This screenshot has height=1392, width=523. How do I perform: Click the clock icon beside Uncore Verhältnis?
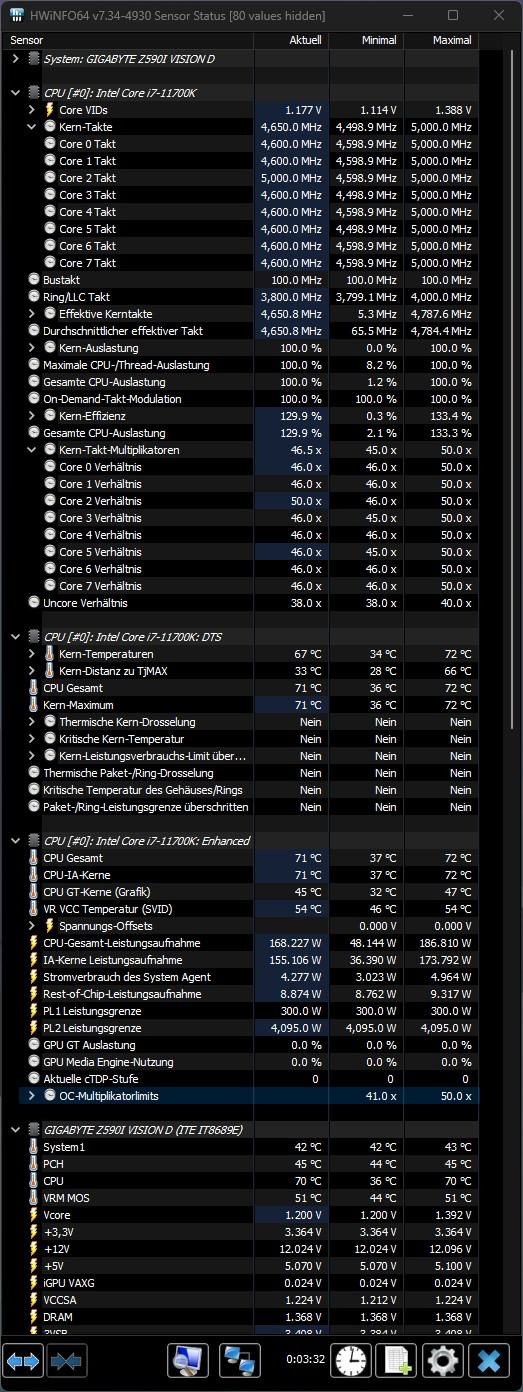click(x=34, y=603)
